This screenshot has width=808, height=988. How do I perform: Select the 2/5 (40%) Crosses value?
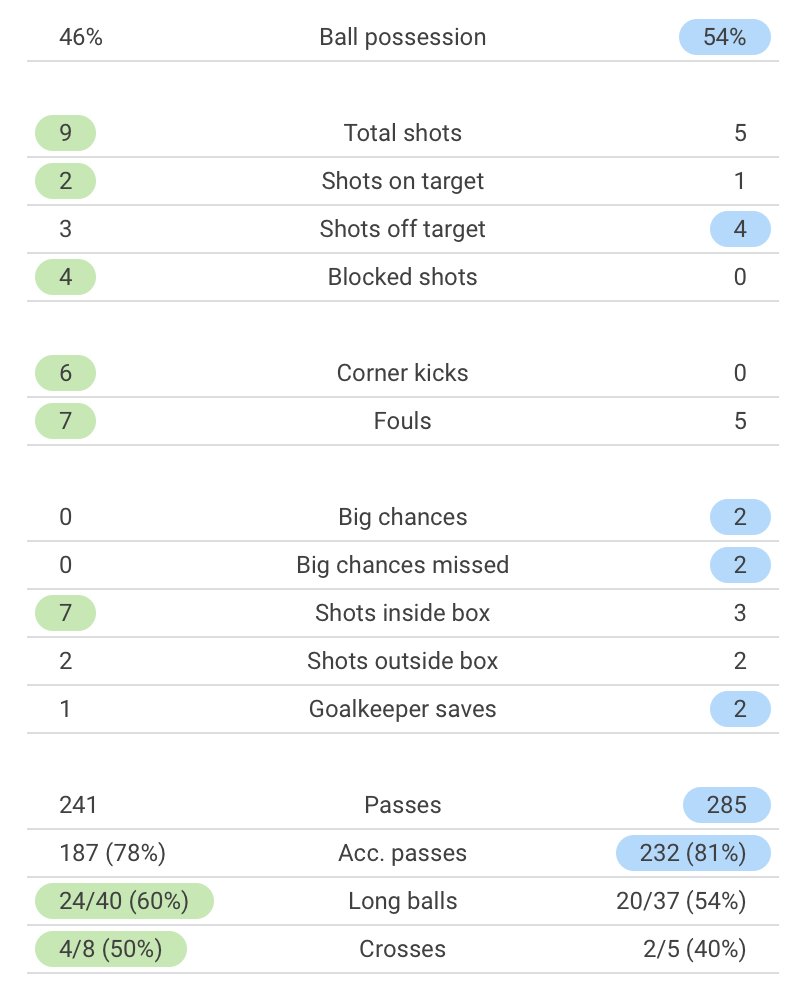click(x=695, y=949)
